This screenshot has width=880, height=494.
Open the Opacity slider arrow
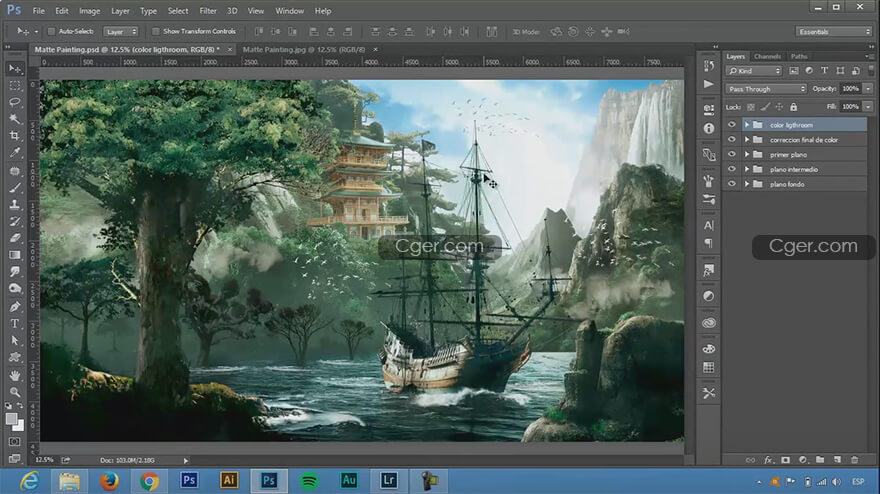pyautogui.click(x=868, y=89)
